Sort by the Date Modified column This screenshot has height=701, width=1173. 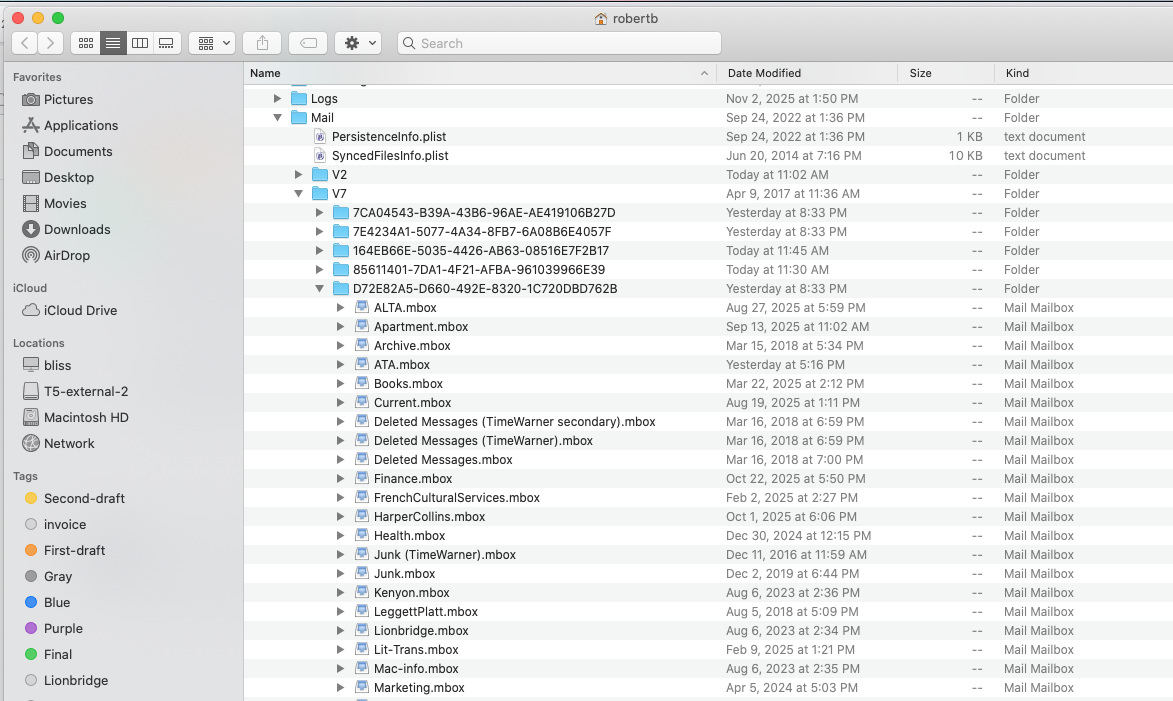pyautogui.click(x=764, y=73)
